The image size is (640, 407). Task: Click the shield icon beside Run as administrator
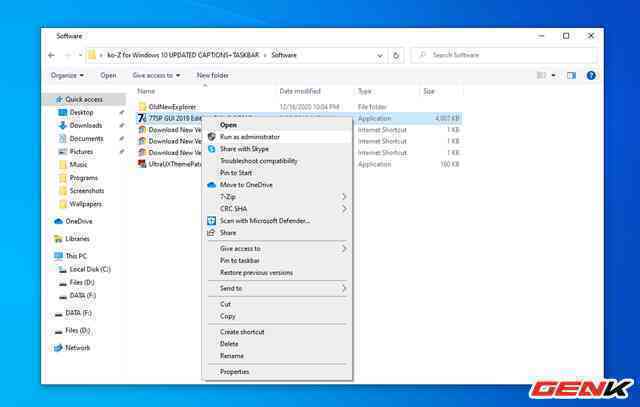pyautogui.click(x=211, y=137)
